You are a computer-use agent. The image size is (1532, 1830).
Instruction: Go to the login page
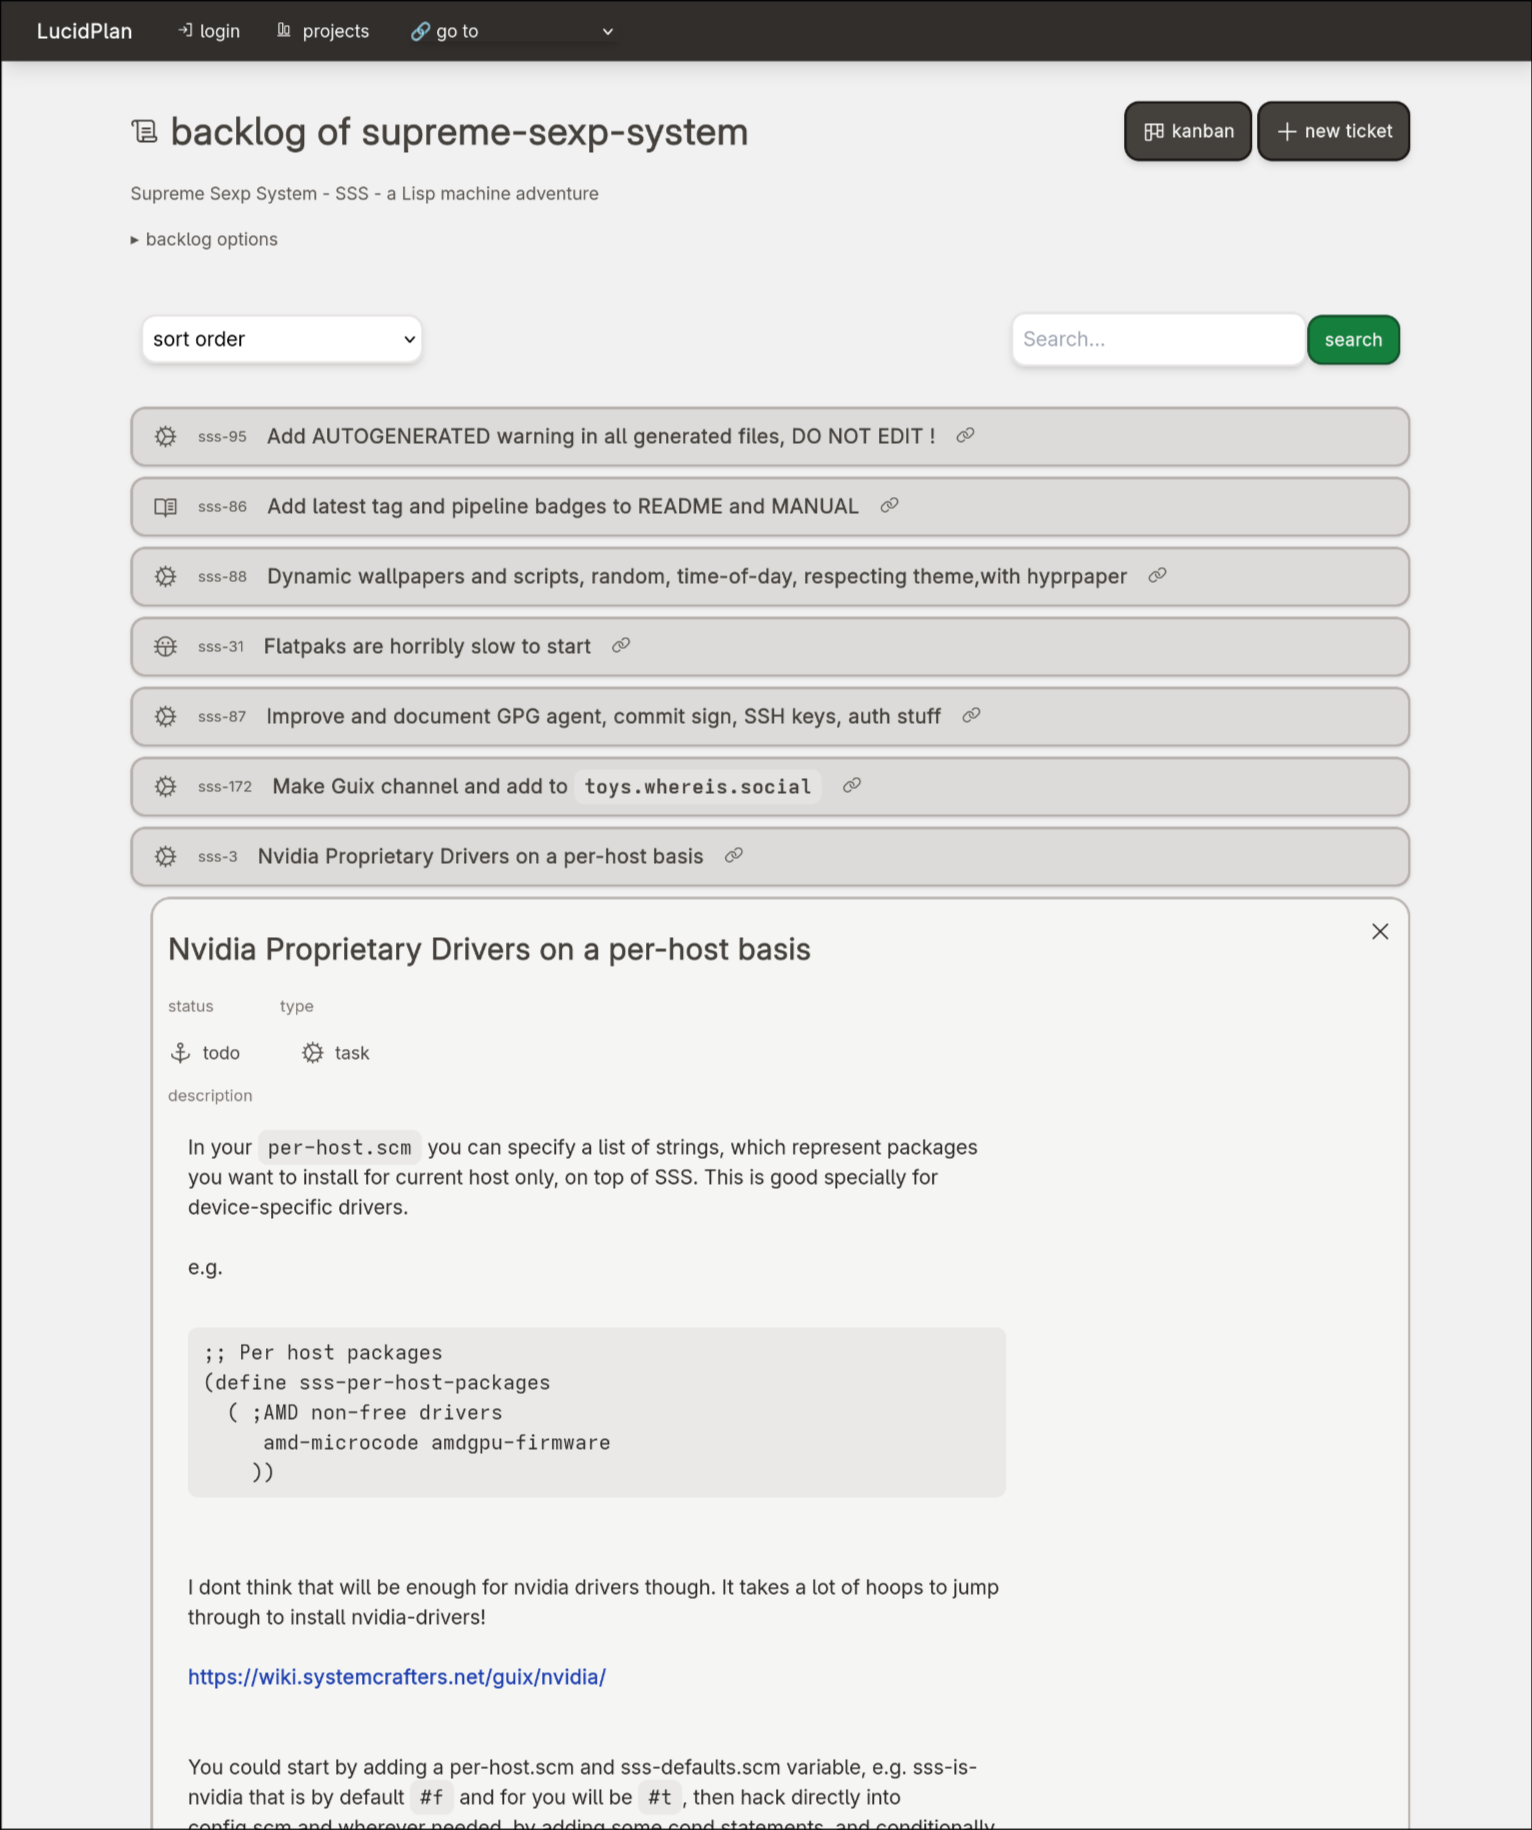click(209, 32)
